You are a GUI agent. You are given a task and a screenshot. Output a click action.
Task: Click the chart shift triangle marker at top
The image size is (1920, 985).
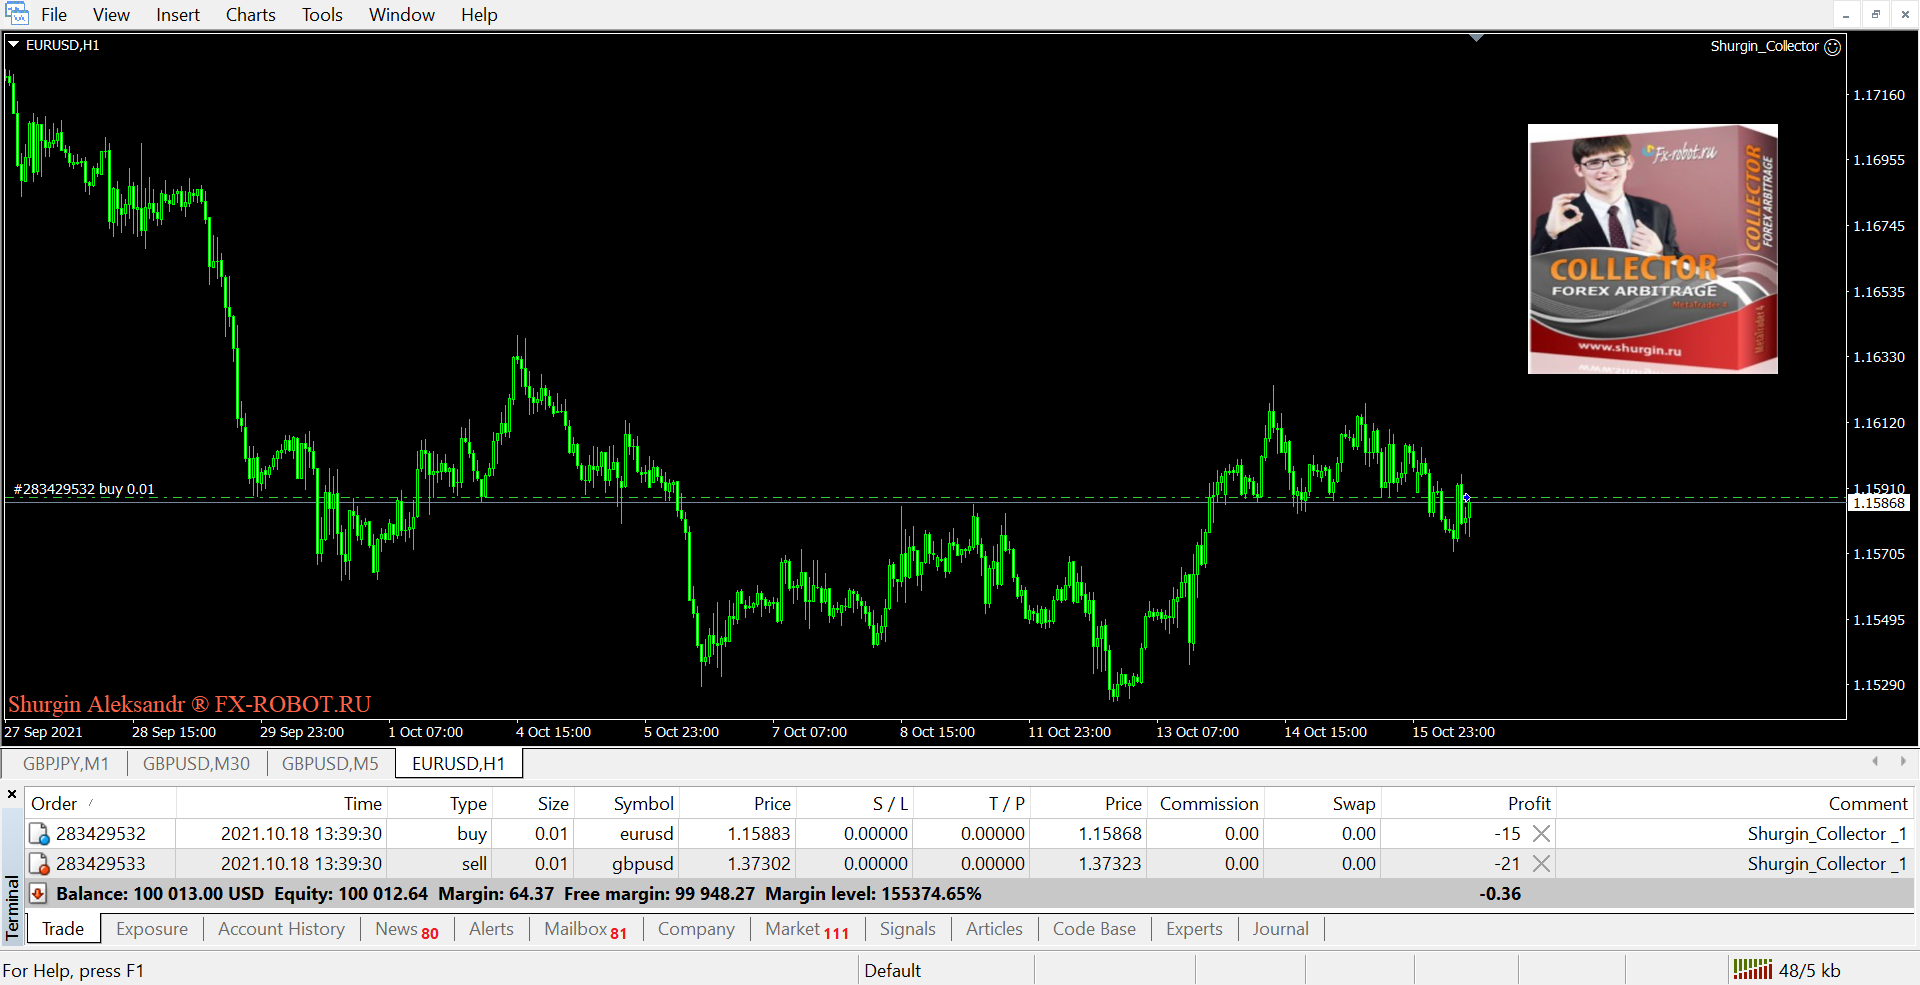point(1476,38)
